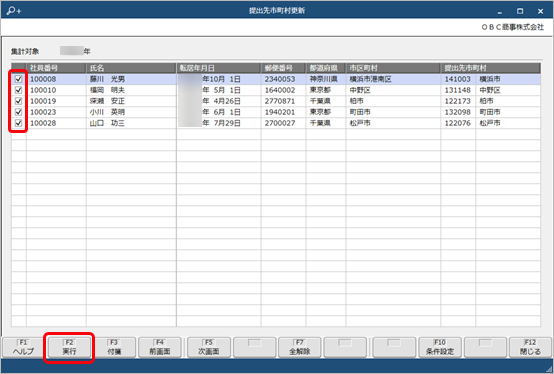Click the name 小川 英明
554x374 pixels.
107,112
